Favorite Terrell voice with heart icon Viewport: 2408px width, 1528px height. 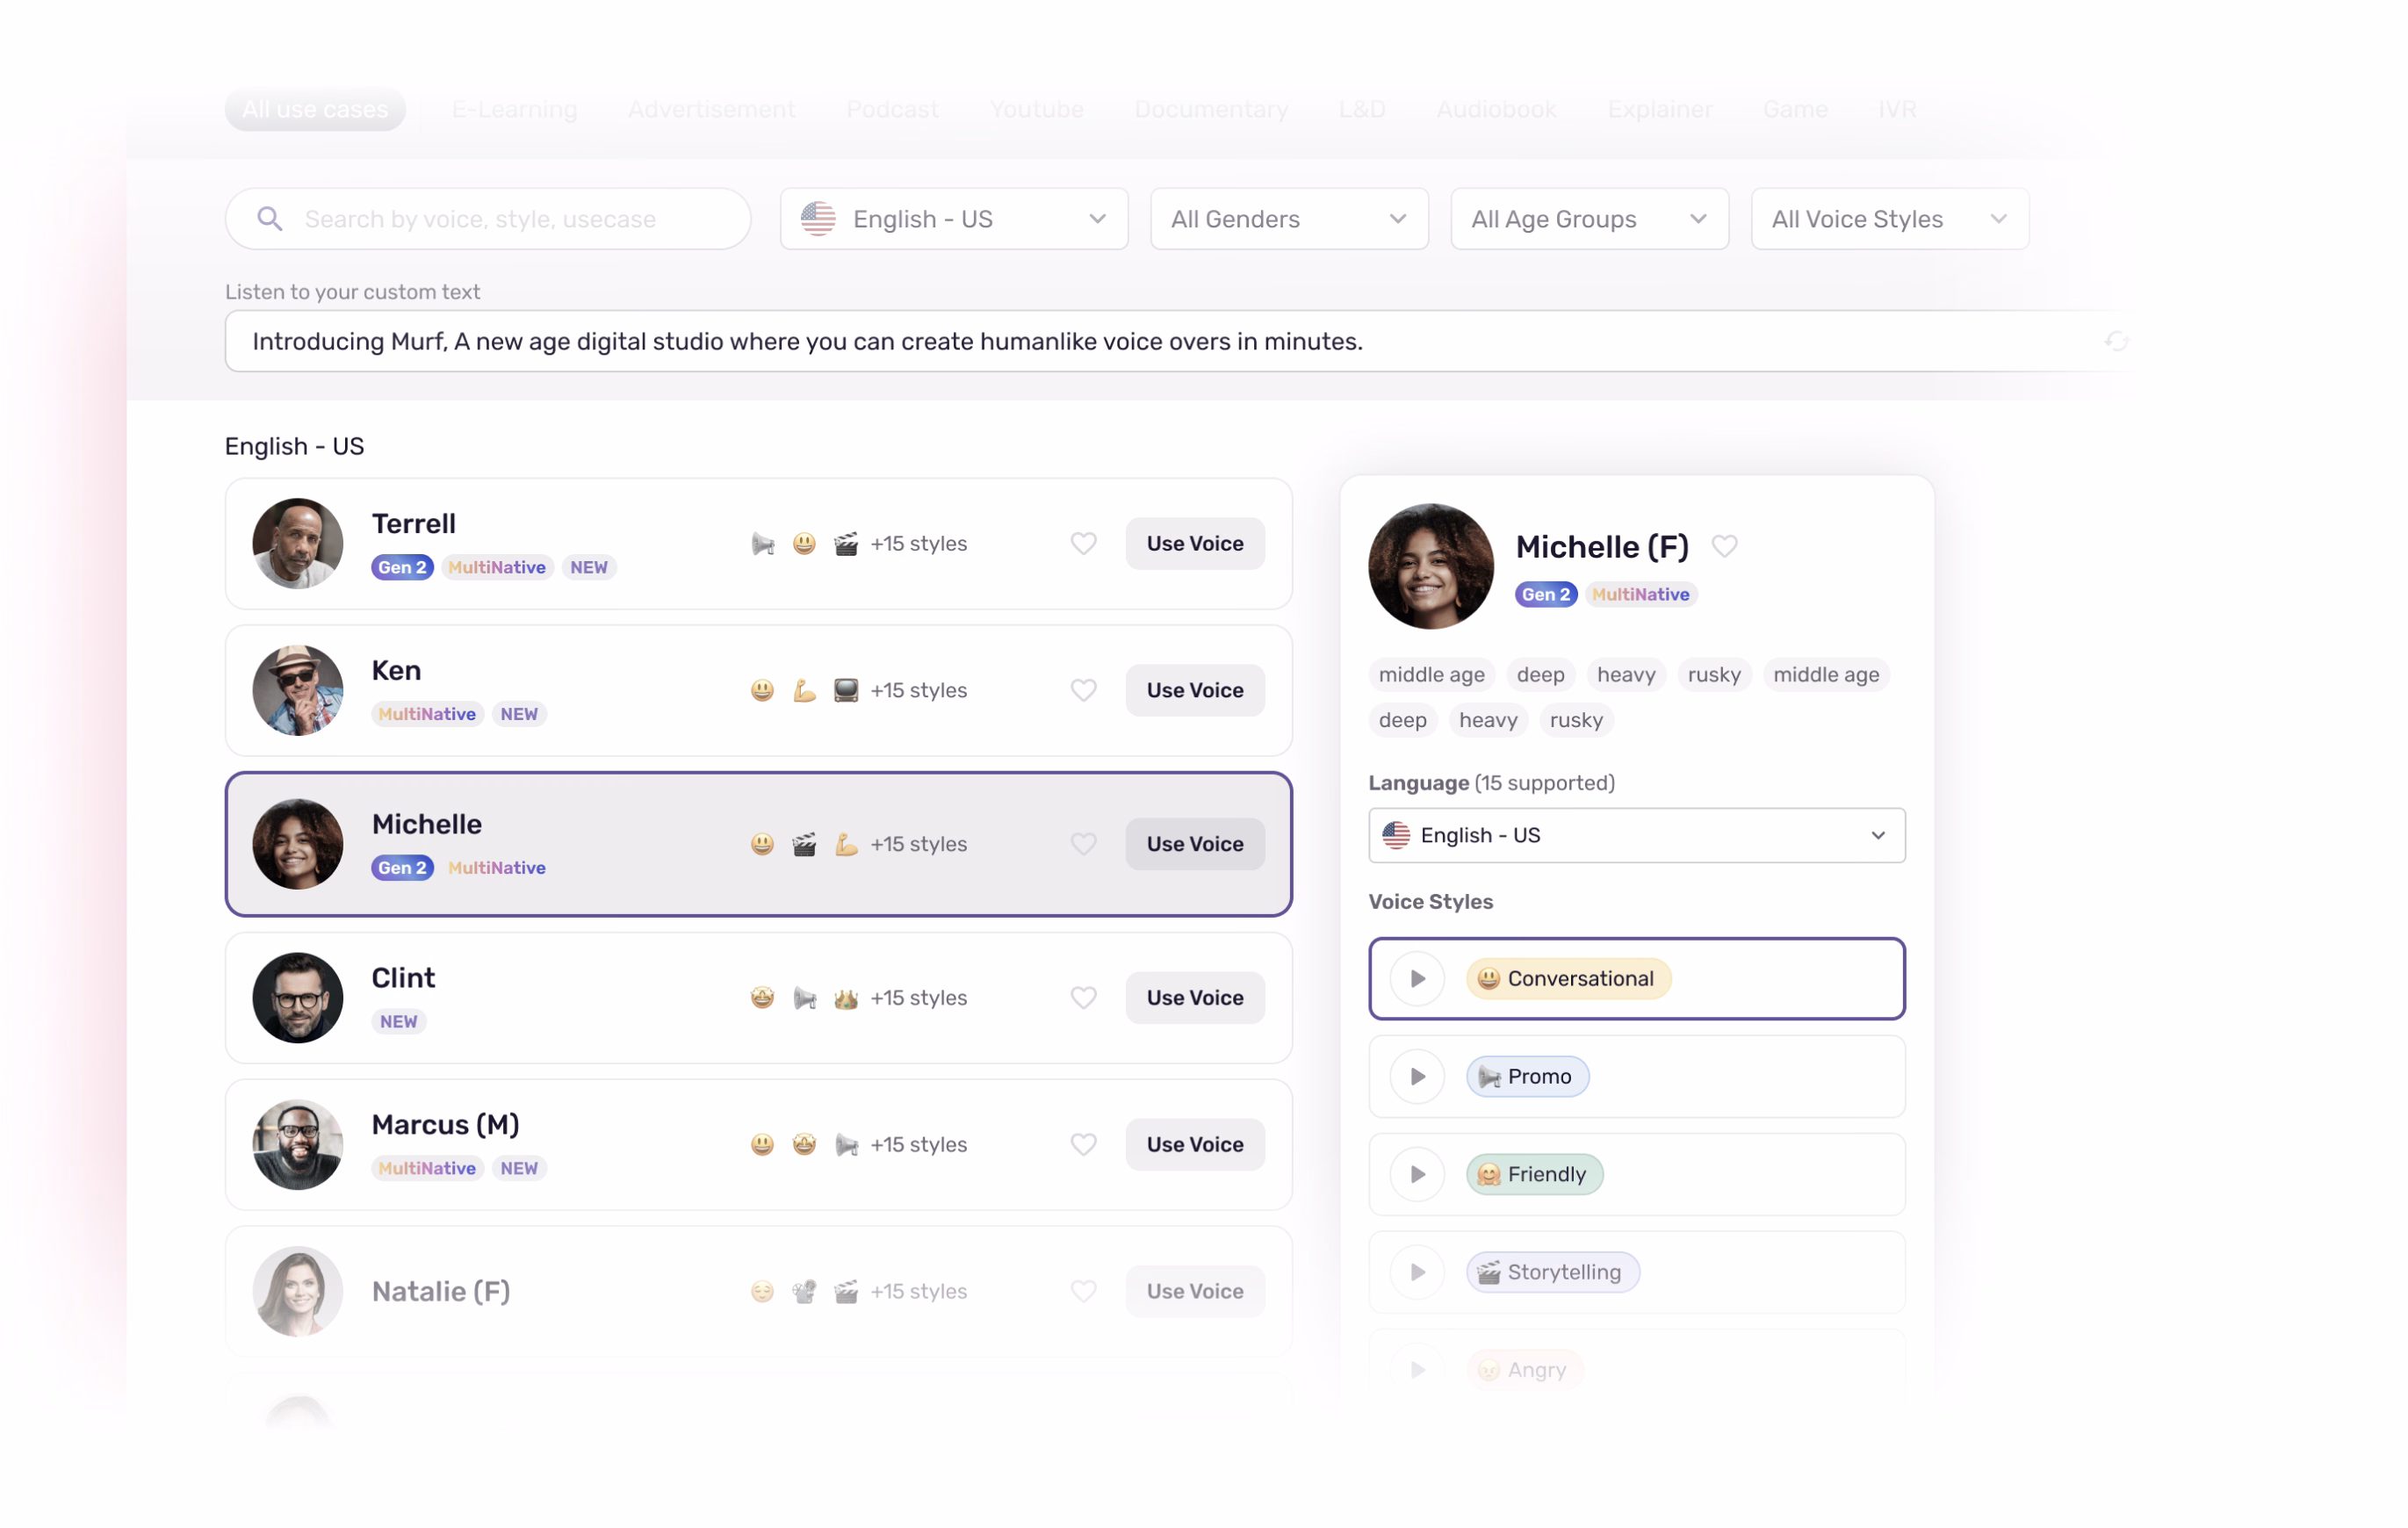(1083, 543)
